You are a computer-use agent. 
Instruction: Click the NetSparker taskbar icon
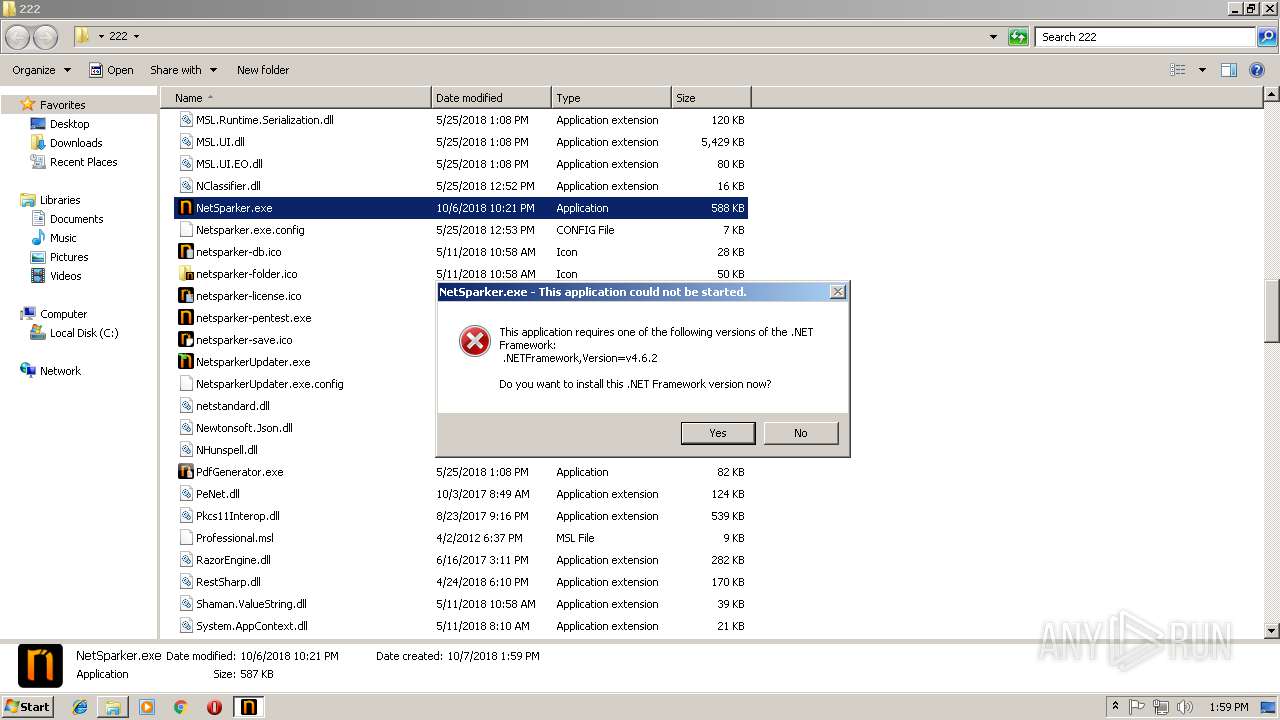pyautogui.click(x=248, y=707)
